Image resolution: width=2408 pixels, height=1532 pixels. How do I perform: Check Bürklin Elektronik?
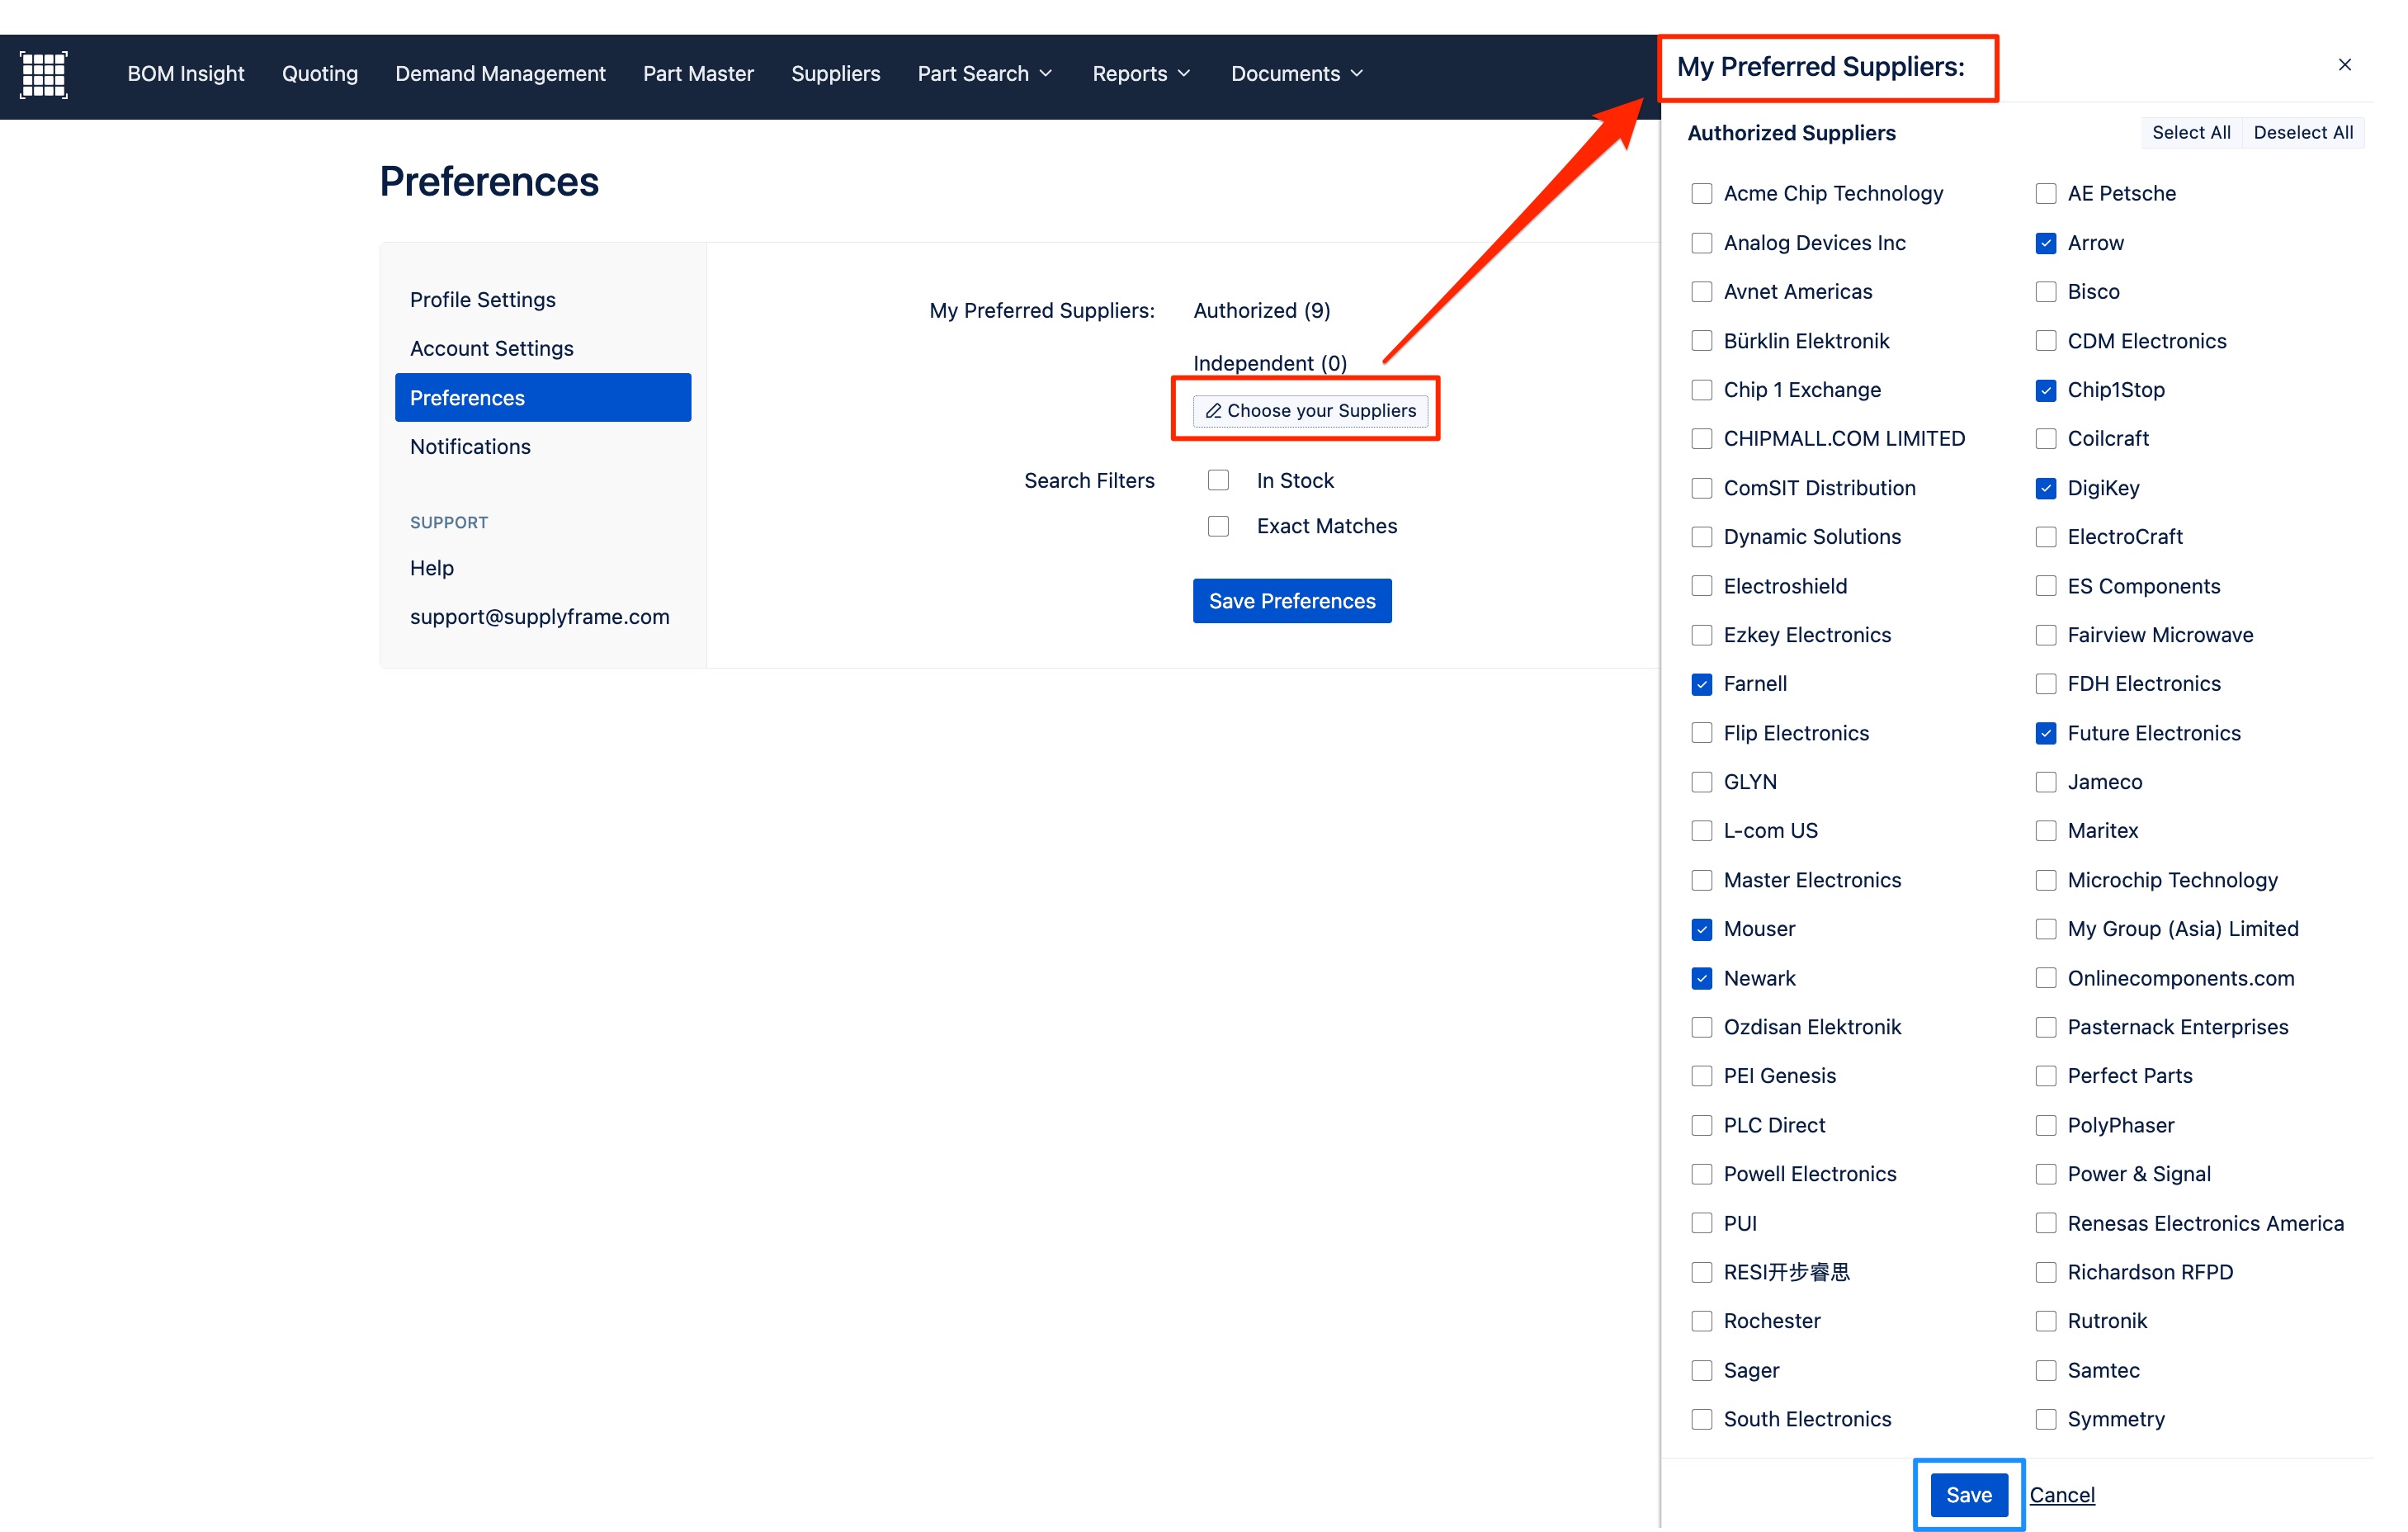tap(1701, 340)
